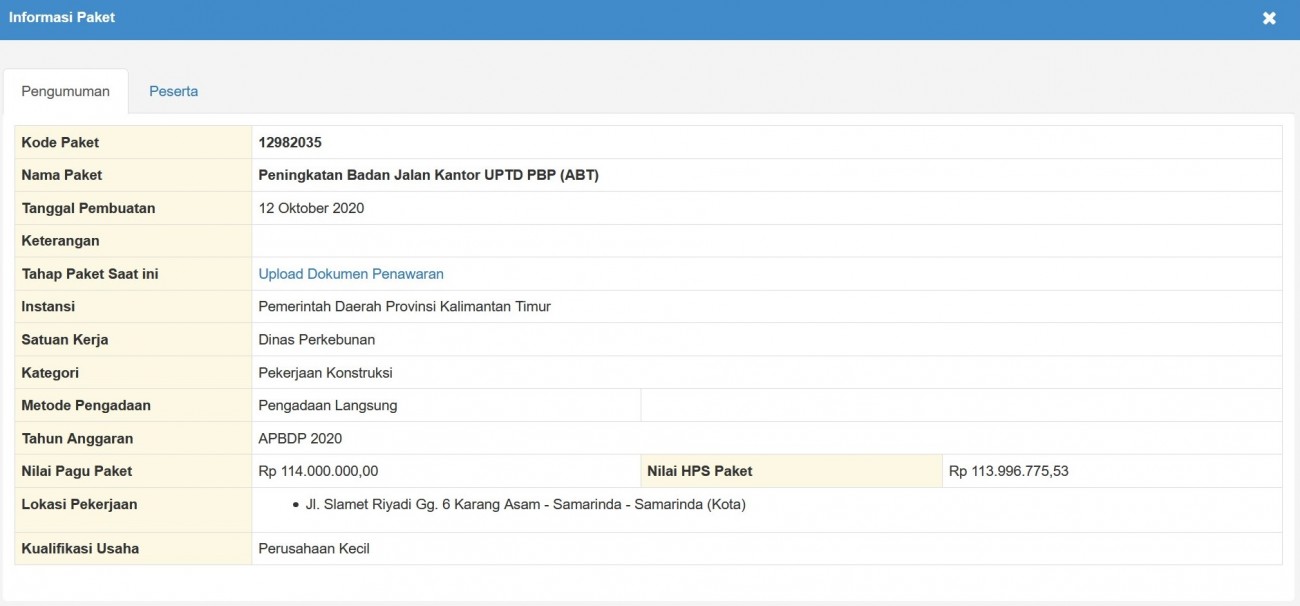Click the Informasi Paket dialog title

[x=62, y=17]
